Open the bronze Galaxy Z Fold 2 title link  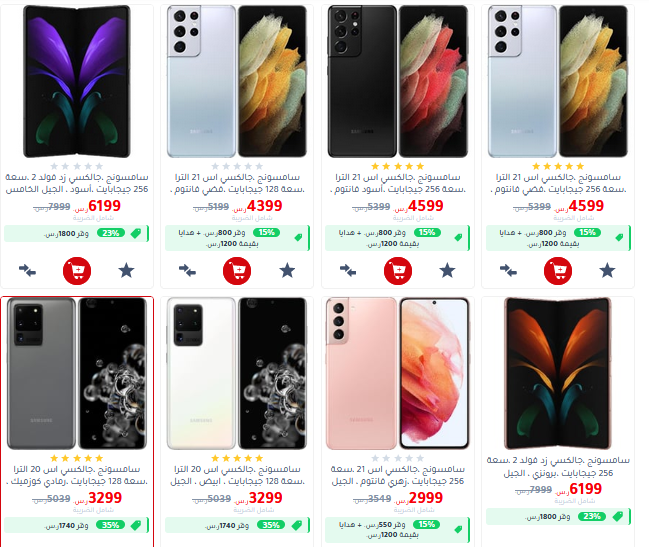tap(558, 467)
